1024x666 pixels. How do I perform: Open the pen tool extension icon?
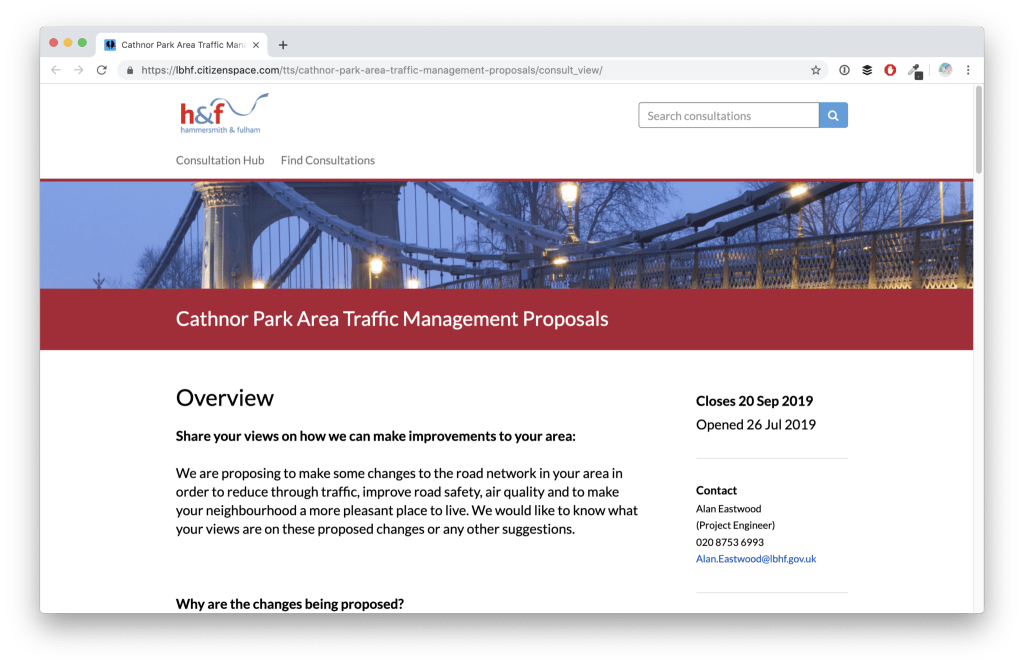[x=915, y=71]
